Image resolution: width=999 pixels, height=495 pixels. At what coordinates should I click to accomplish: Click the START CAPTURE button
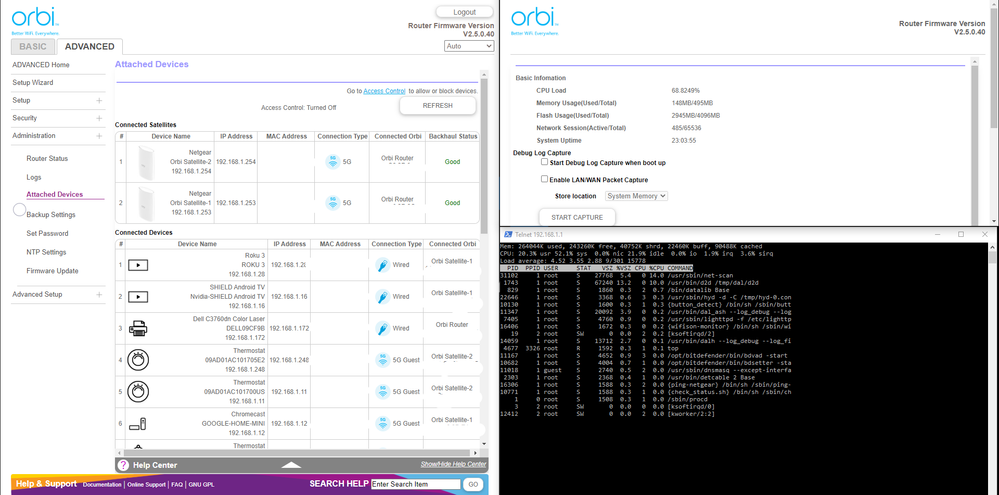[x=577, y=217]
